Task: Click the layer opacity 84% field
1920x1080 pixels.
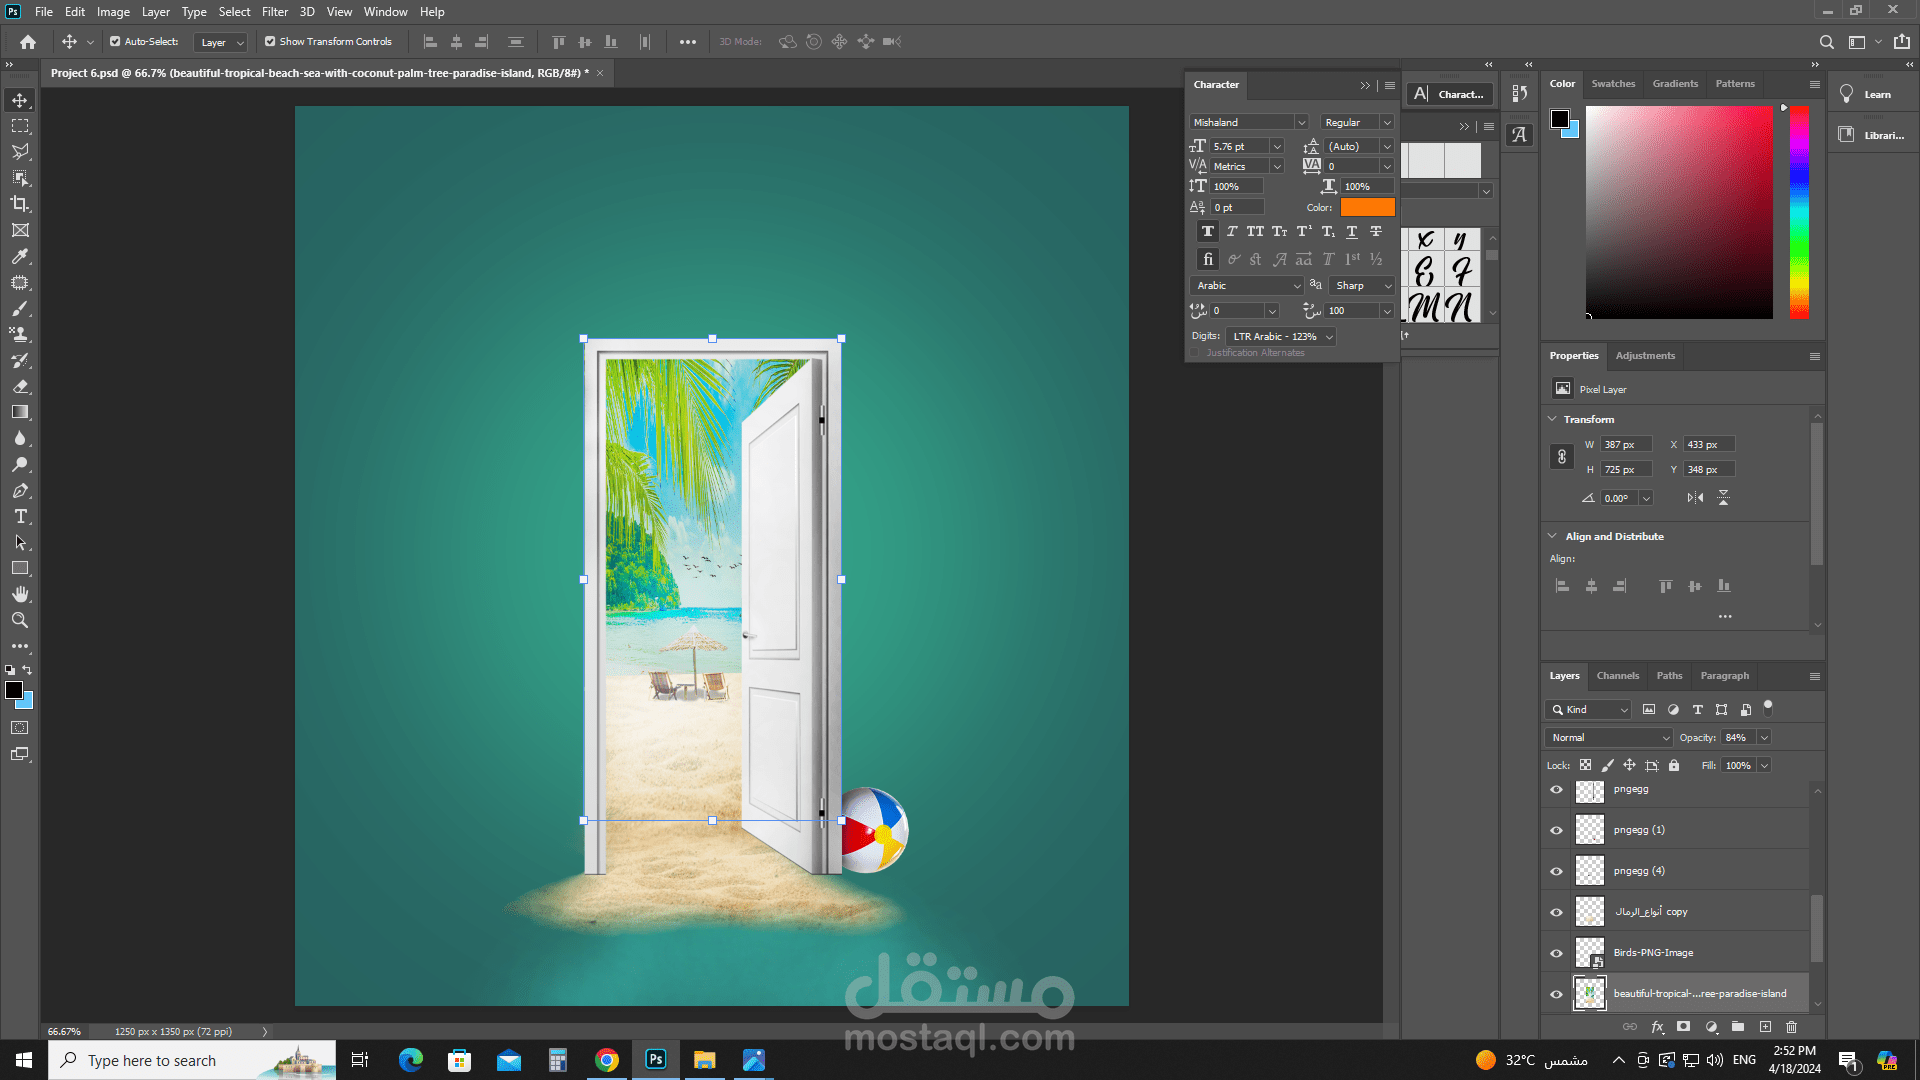Action: point(1736,738)
